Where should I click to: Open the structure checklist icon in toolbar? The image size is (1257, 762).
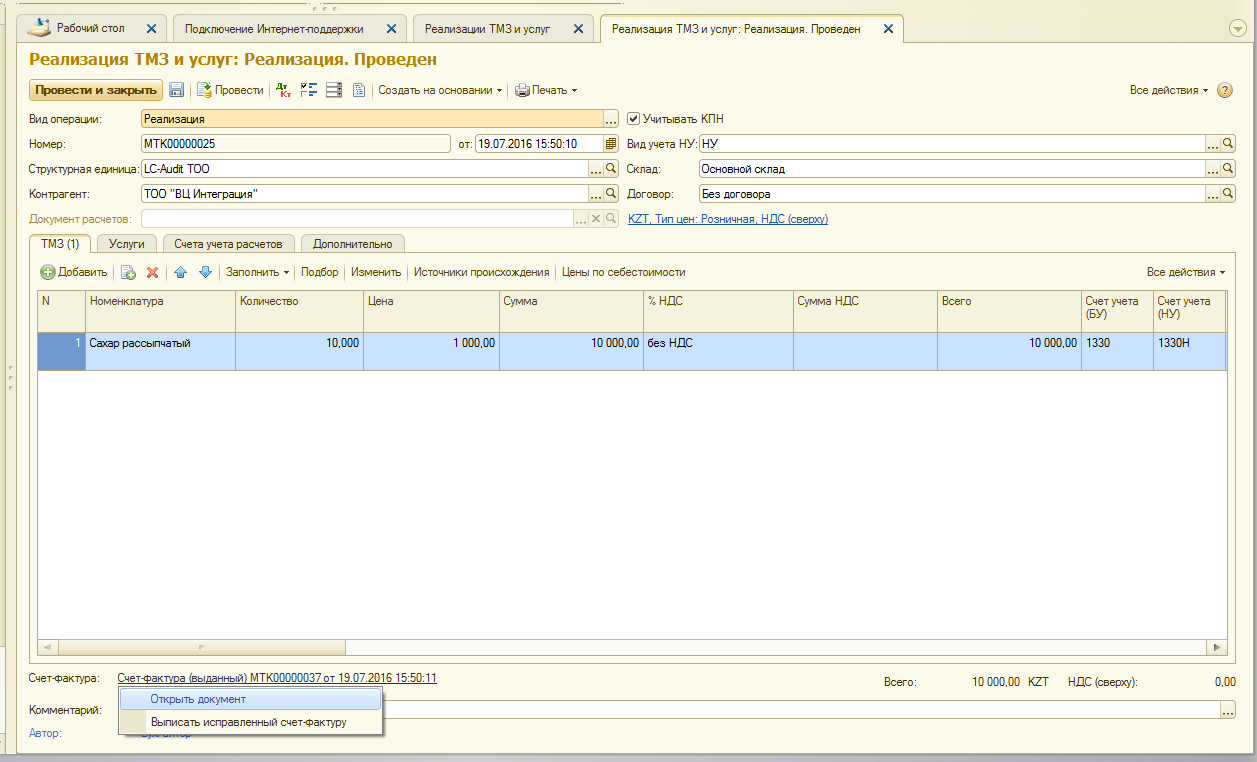[x=309, y=90]
